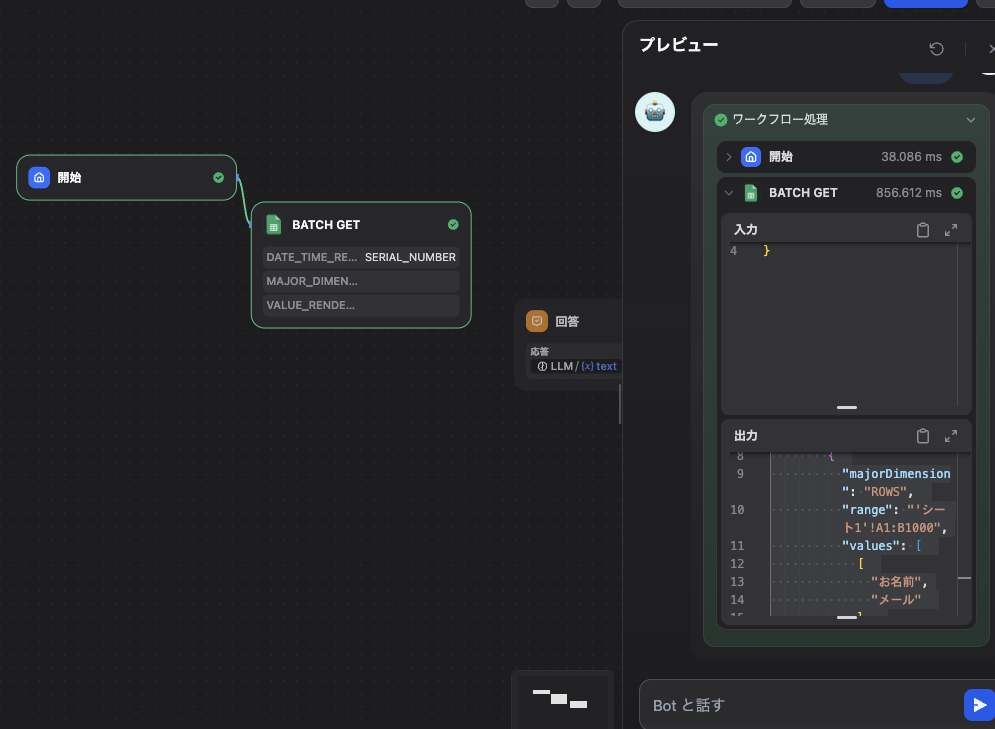The width and height of the screenshot is (995, 729).
Task: Click the 回答 node title
Action: click(567, 322)
